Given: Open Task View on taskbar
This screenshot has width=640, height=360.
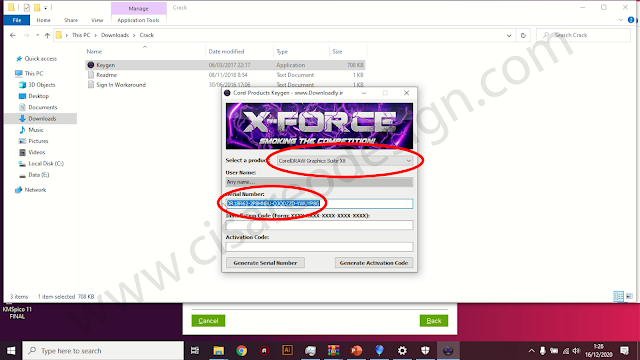Looking at the screenshot, I should tap(195, 351).
